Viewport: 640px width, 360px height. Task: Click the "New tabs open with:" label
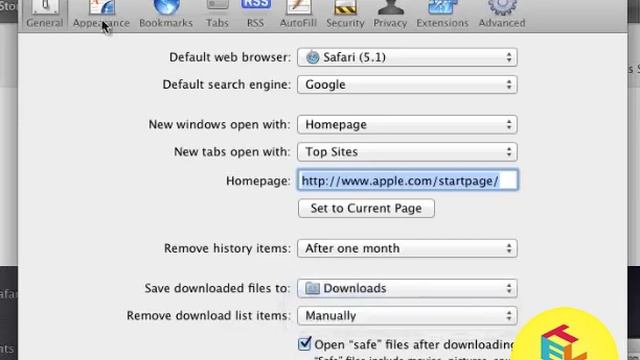(232, 152)
